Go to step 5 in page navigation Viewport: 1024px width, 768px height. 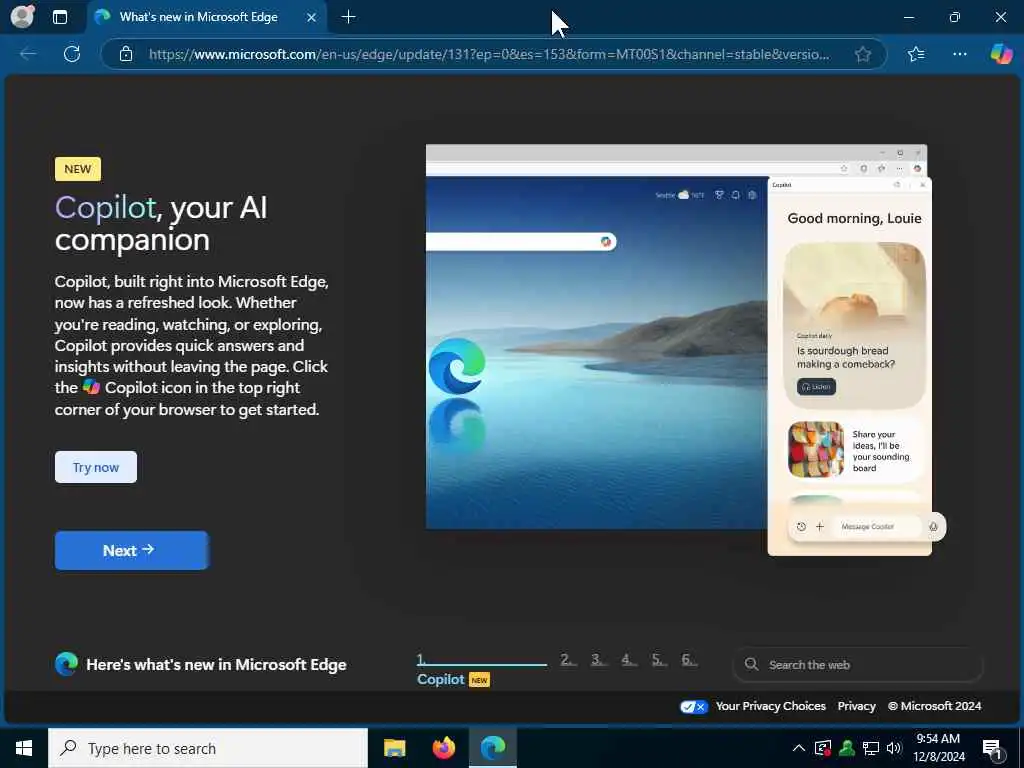(x=659, y=660)
